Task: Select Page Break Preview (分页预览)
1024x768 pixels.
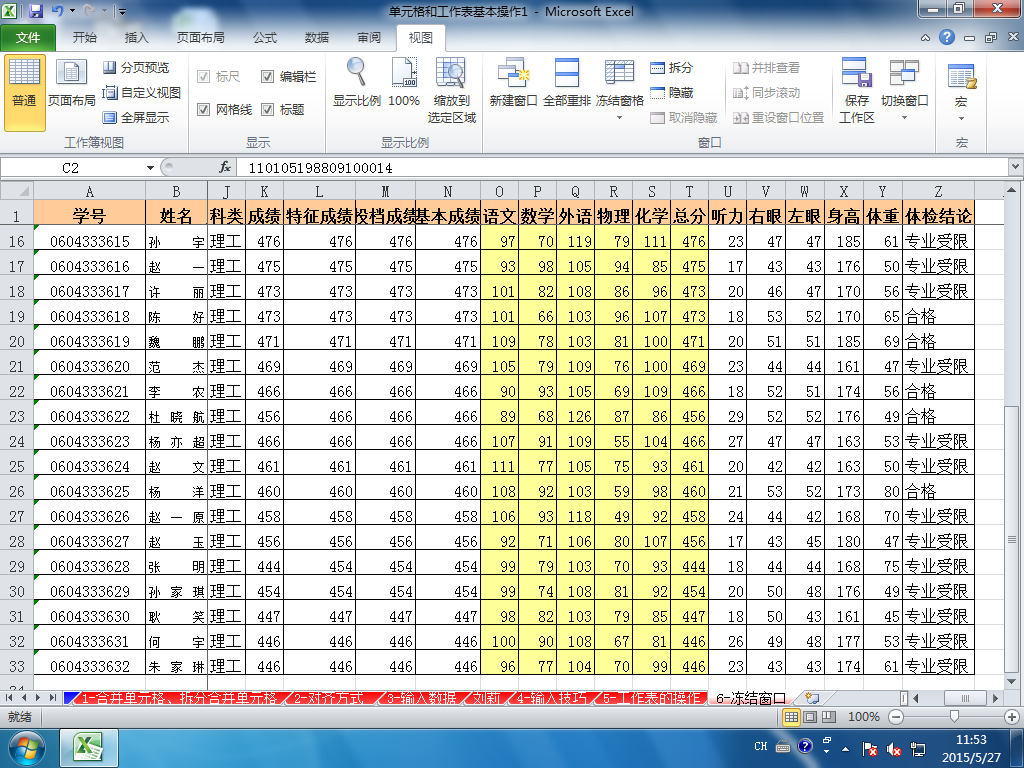Action: 136,67
